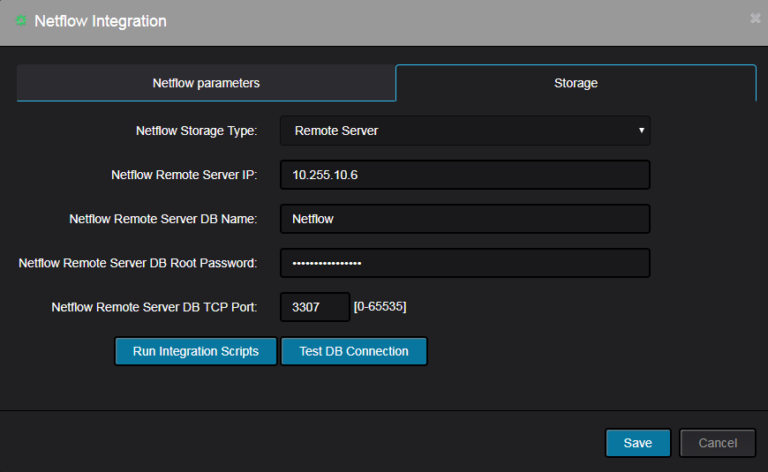Viewport: 768px width, 472px height.
Task: Click the 'Netflow Remote Server IP:' label
Action: pyautogui.click(x=184, y=175)
